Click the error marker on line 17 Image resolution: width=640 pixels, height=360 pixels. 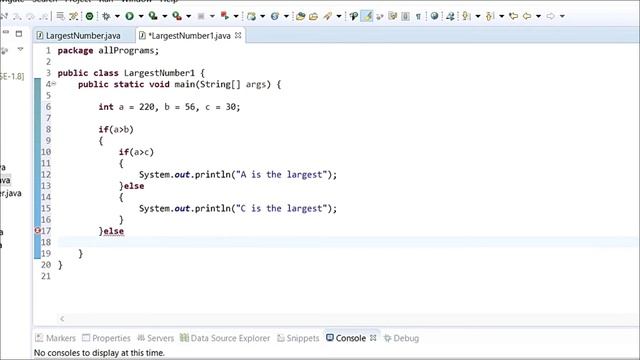click(37, 231)
